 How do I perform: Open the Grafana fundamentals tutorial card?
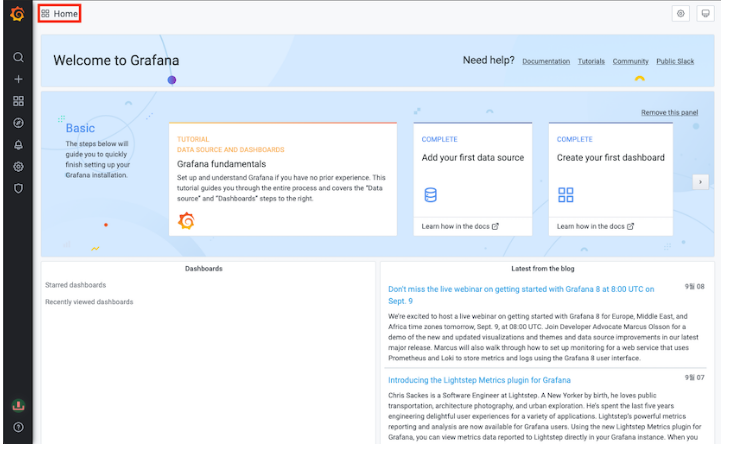283,179
